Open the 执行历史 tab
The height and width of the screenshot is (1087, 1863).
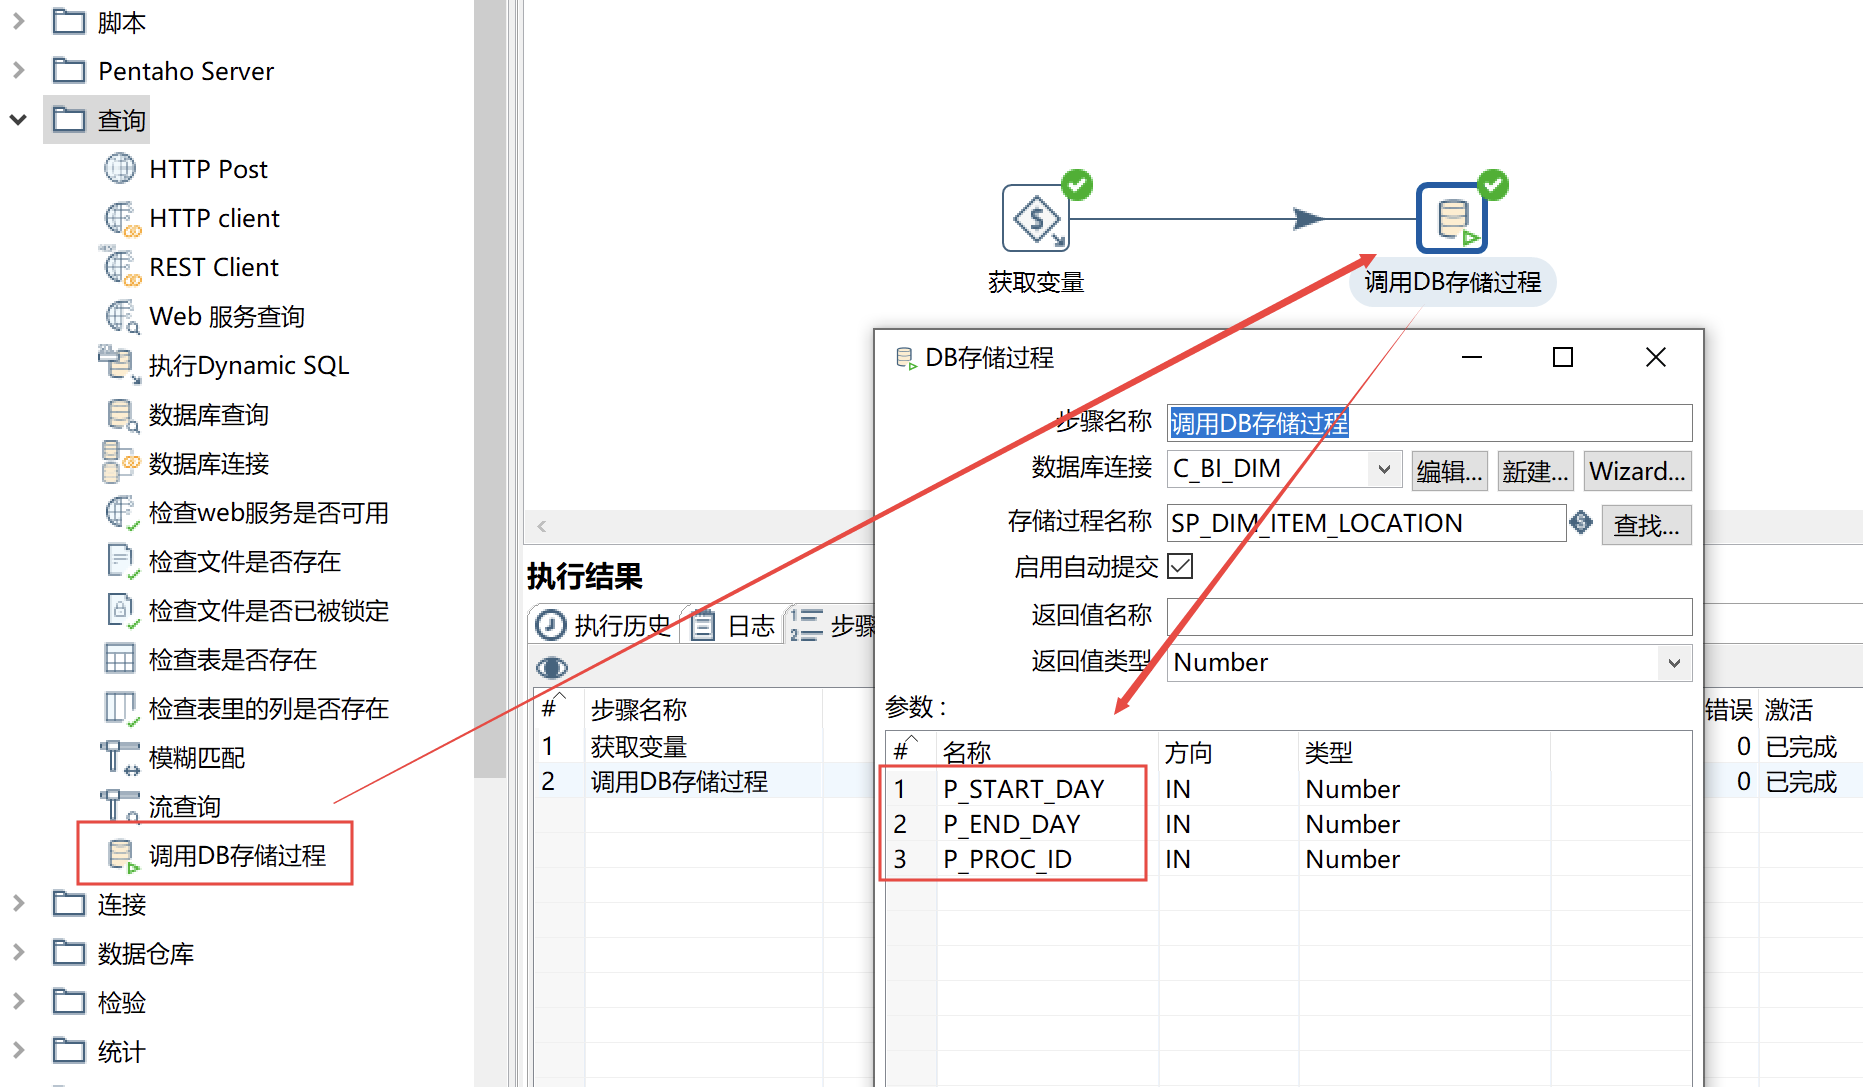pyautogui.click(x=605, y=626)
